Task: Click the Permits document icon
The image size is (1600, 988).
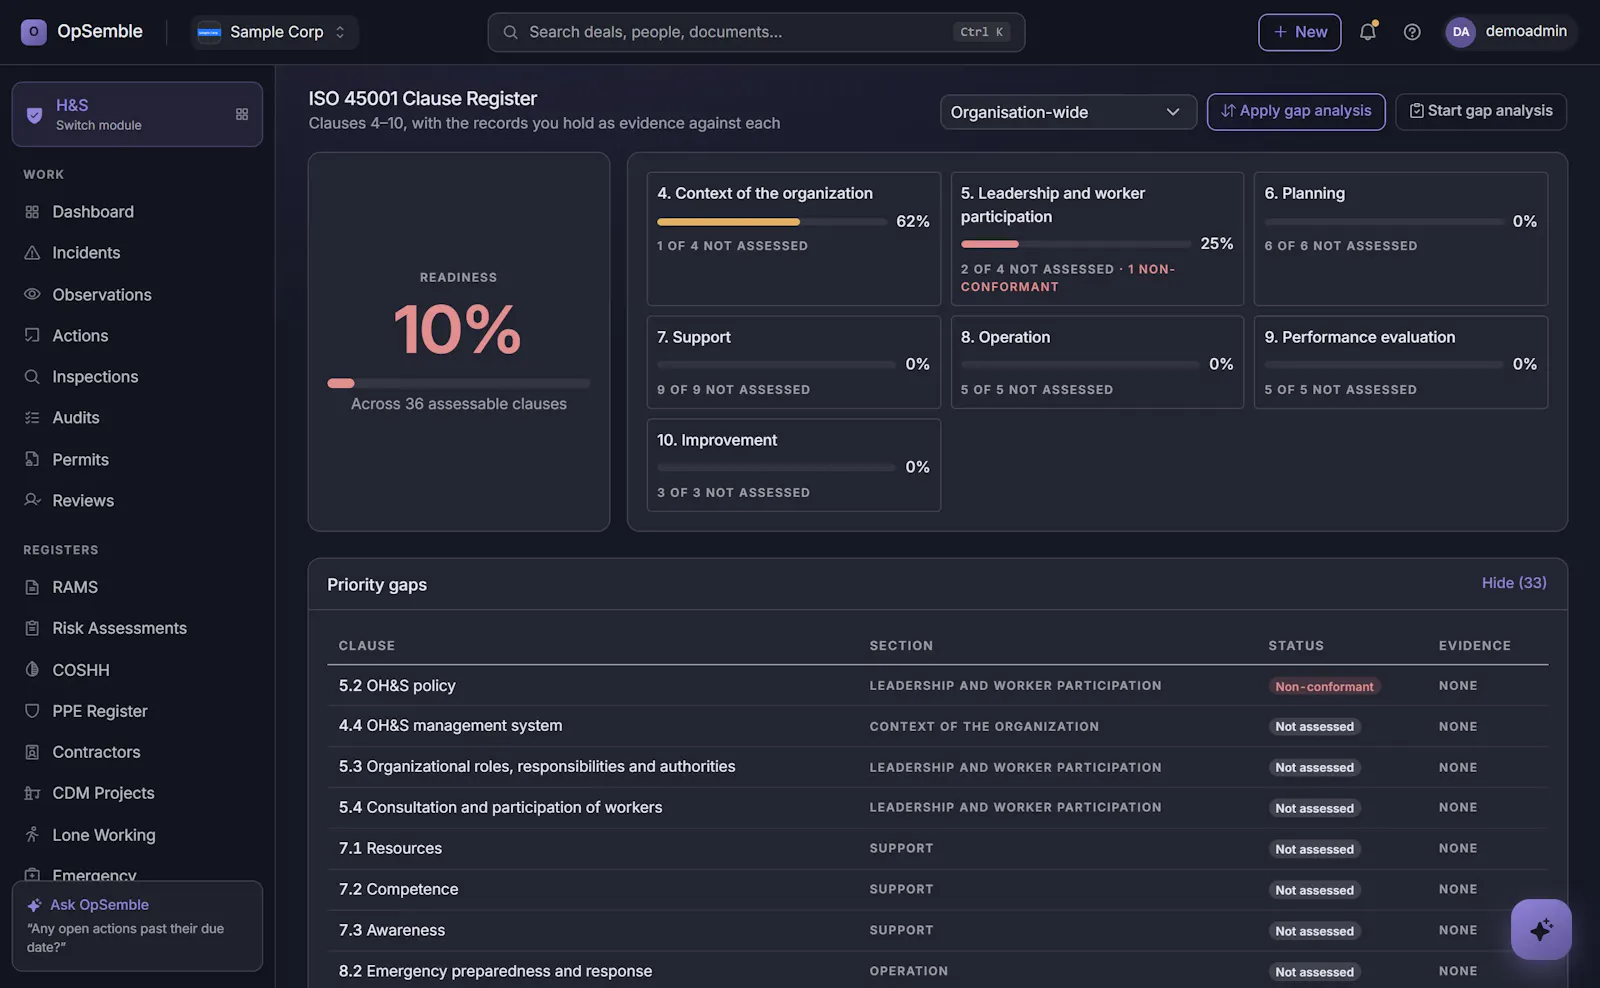Action: [x=32, y=459]
